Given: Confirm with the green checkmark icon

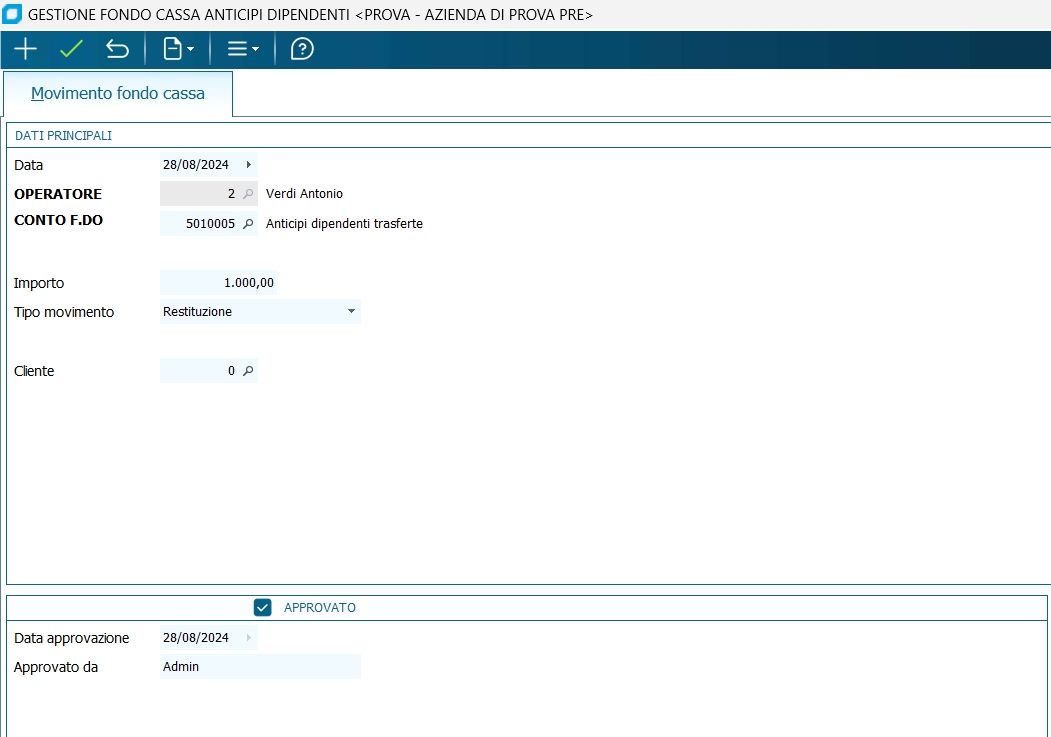Looking at the screenshot, I should pyautogui.click(x=71, y=49).
